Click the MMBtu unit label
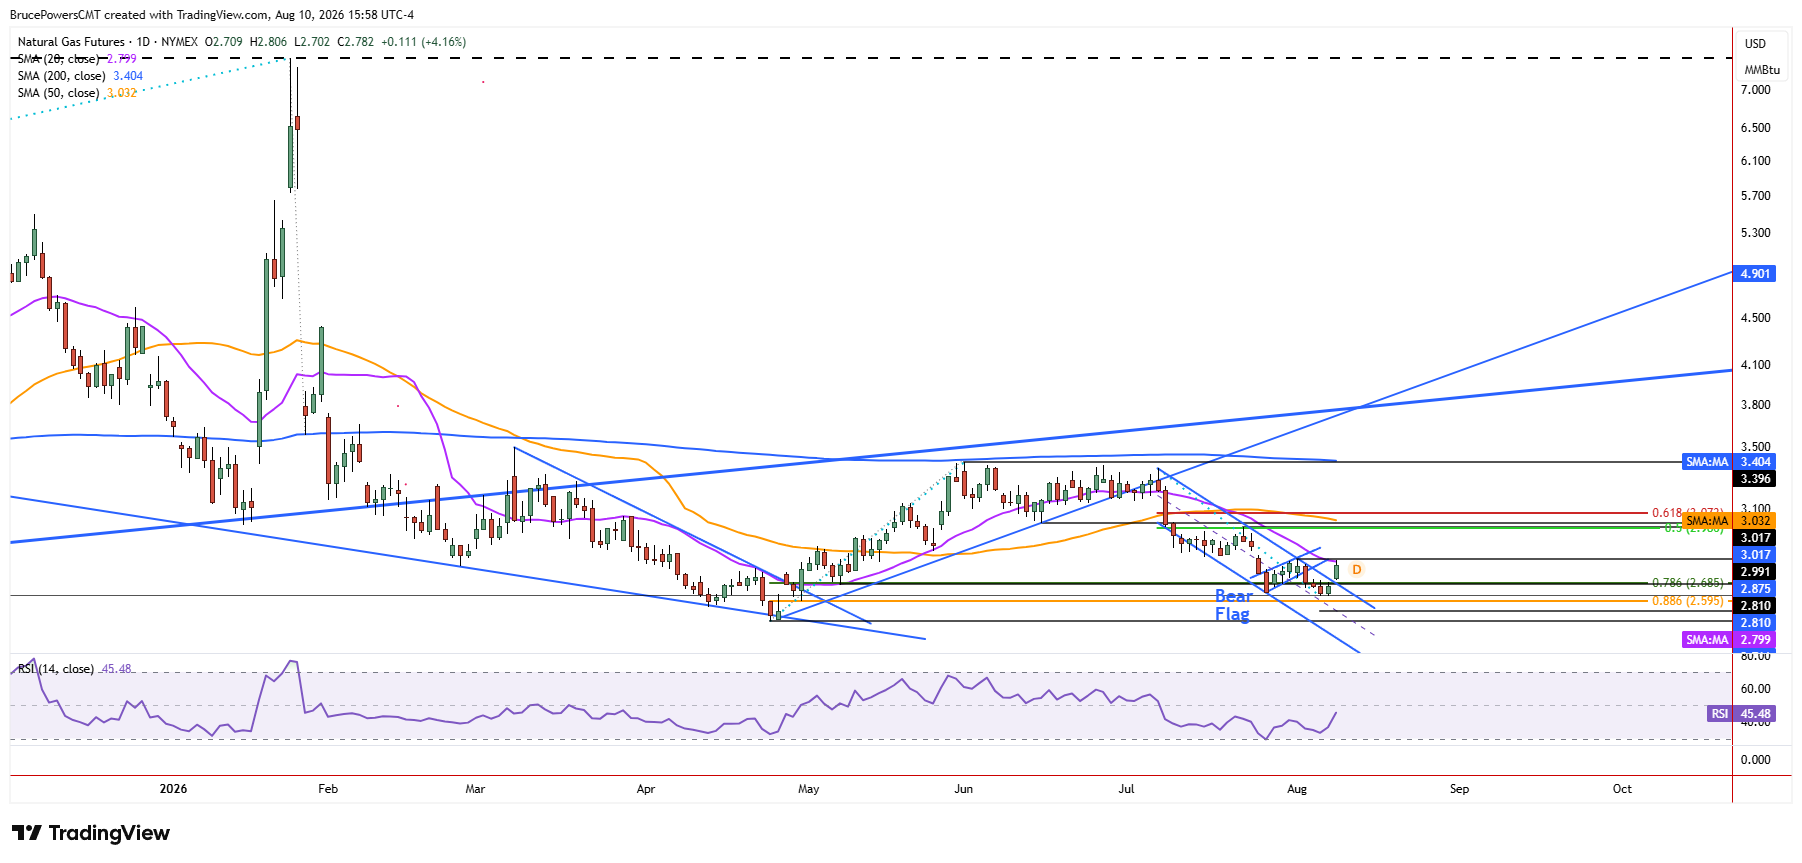Viewport: 1802px width, 863px height. [1762, 70]
